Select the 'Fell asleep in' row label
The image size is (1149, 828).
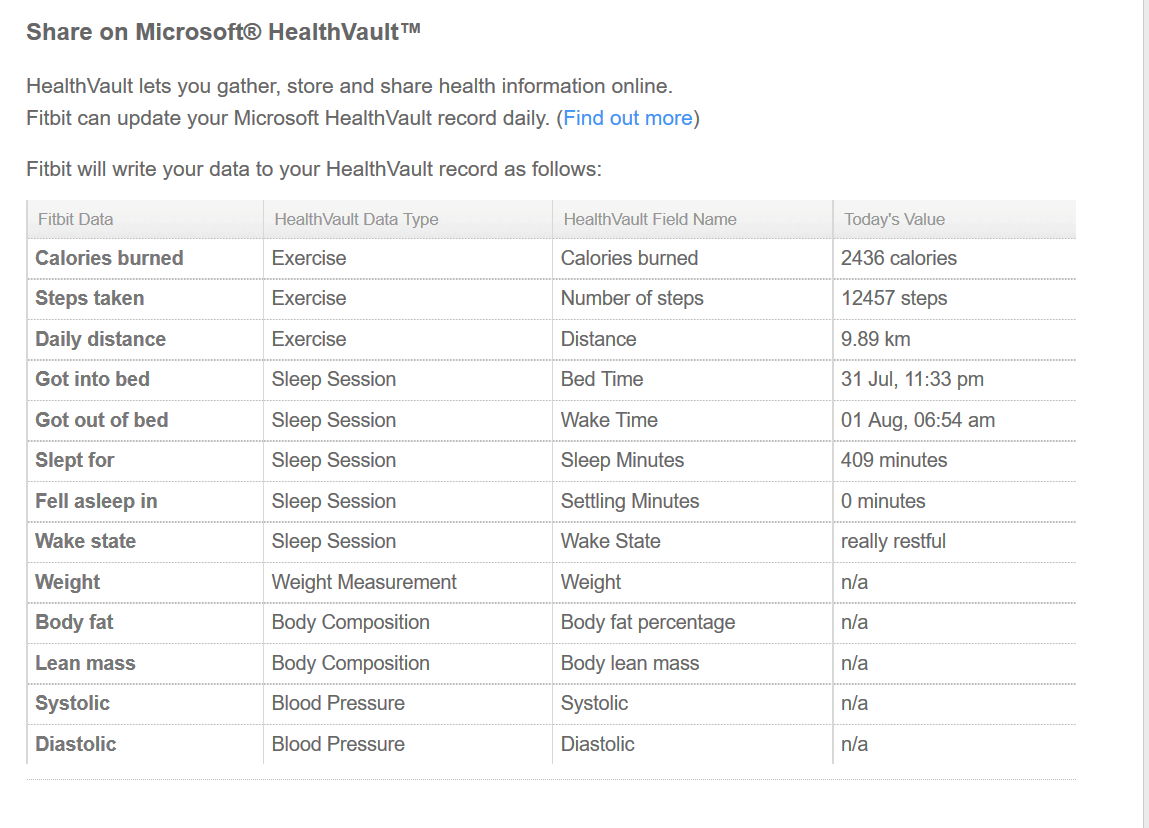click(x=96, y=501)
